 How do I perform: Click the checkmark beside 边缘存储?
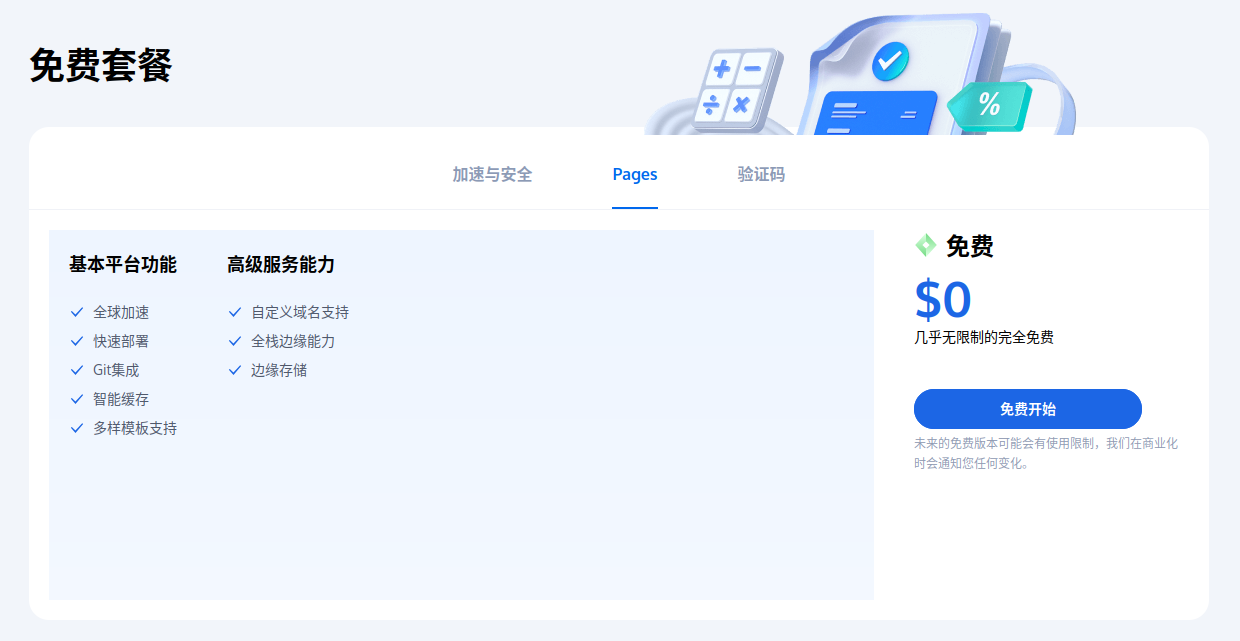(235, 370)
